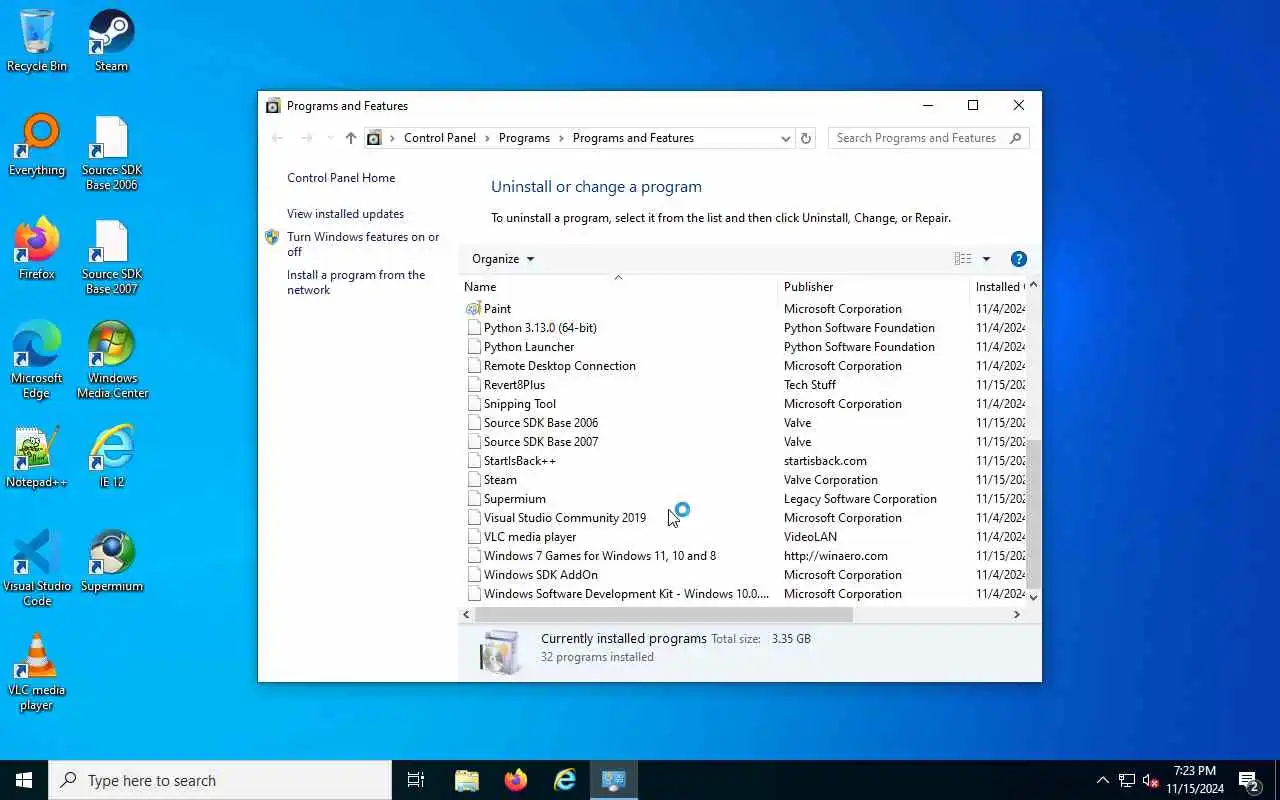
Task: Open the Microsoft Edge desktop shortcut
Action: click(37, 361)
